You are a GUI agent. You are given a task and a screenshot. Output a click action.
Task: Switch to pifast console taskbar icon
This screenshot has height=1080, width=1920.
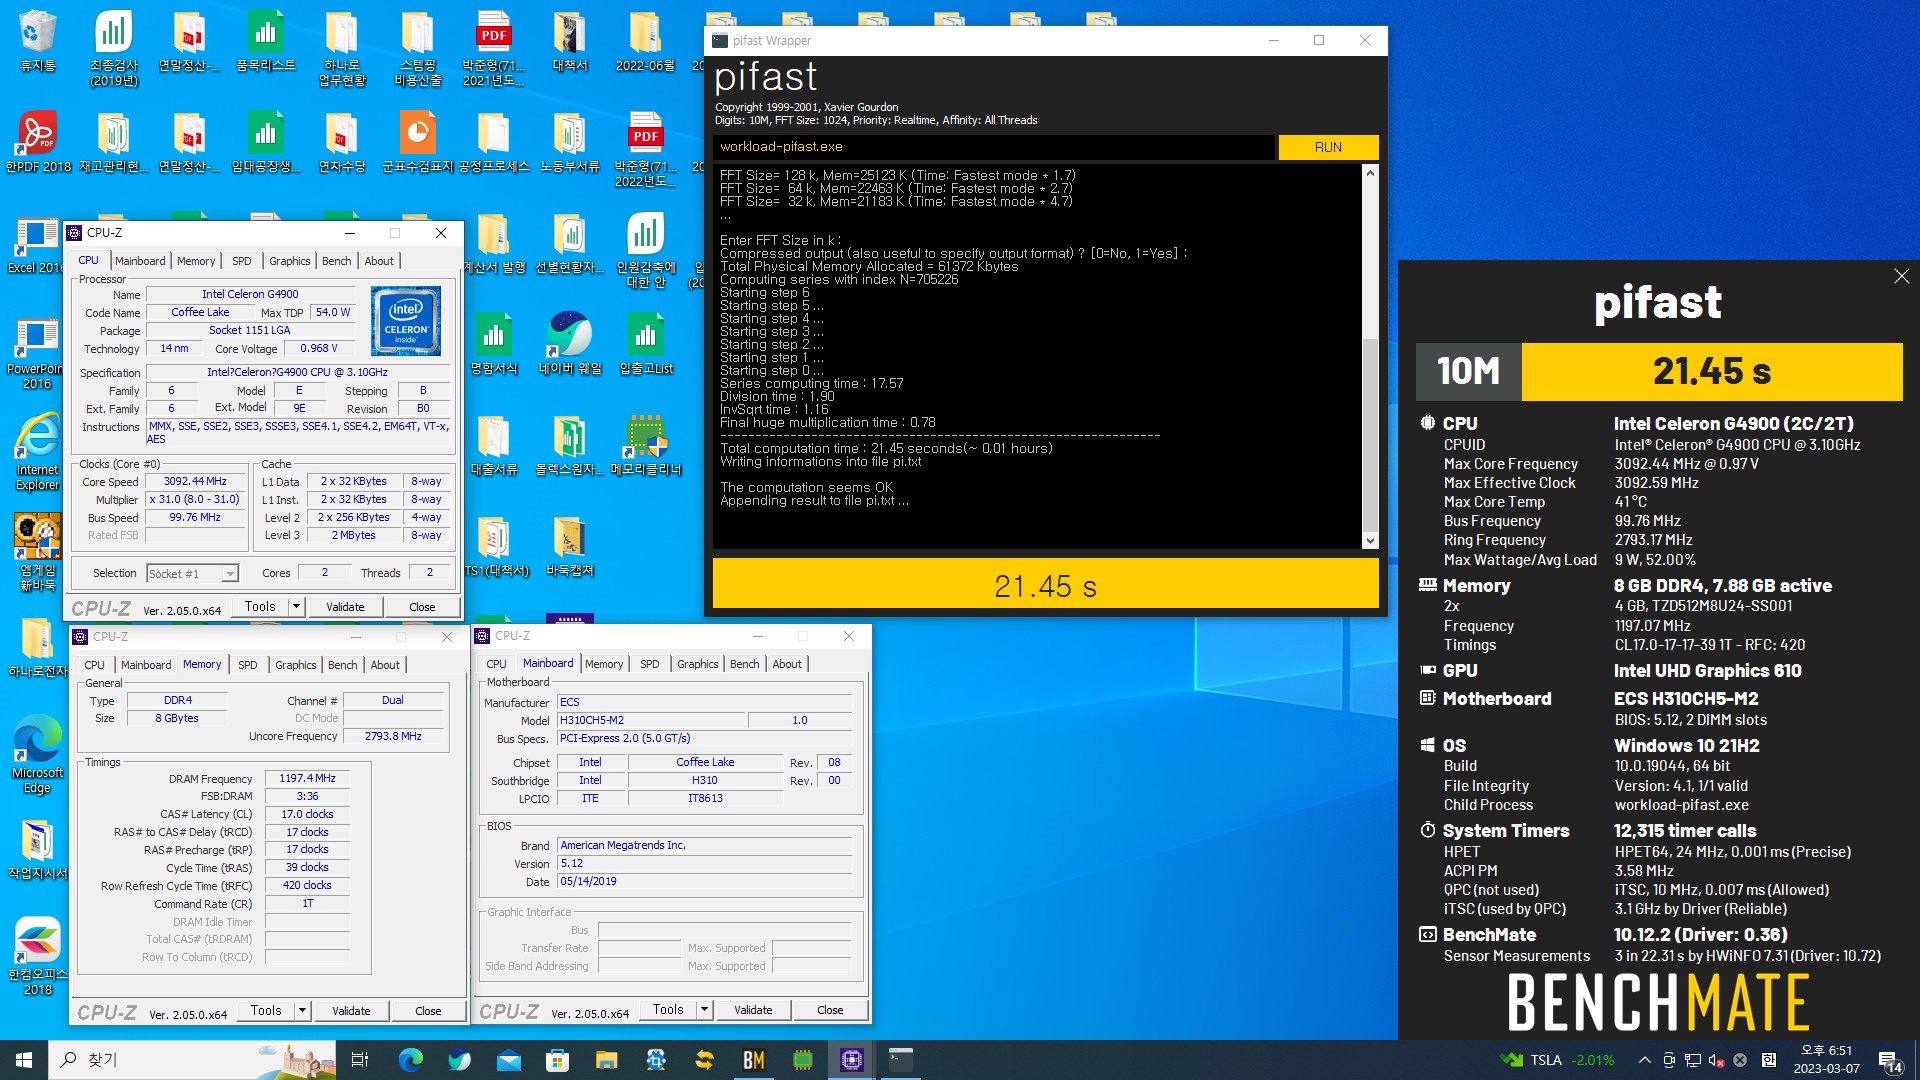(900, 1060)
